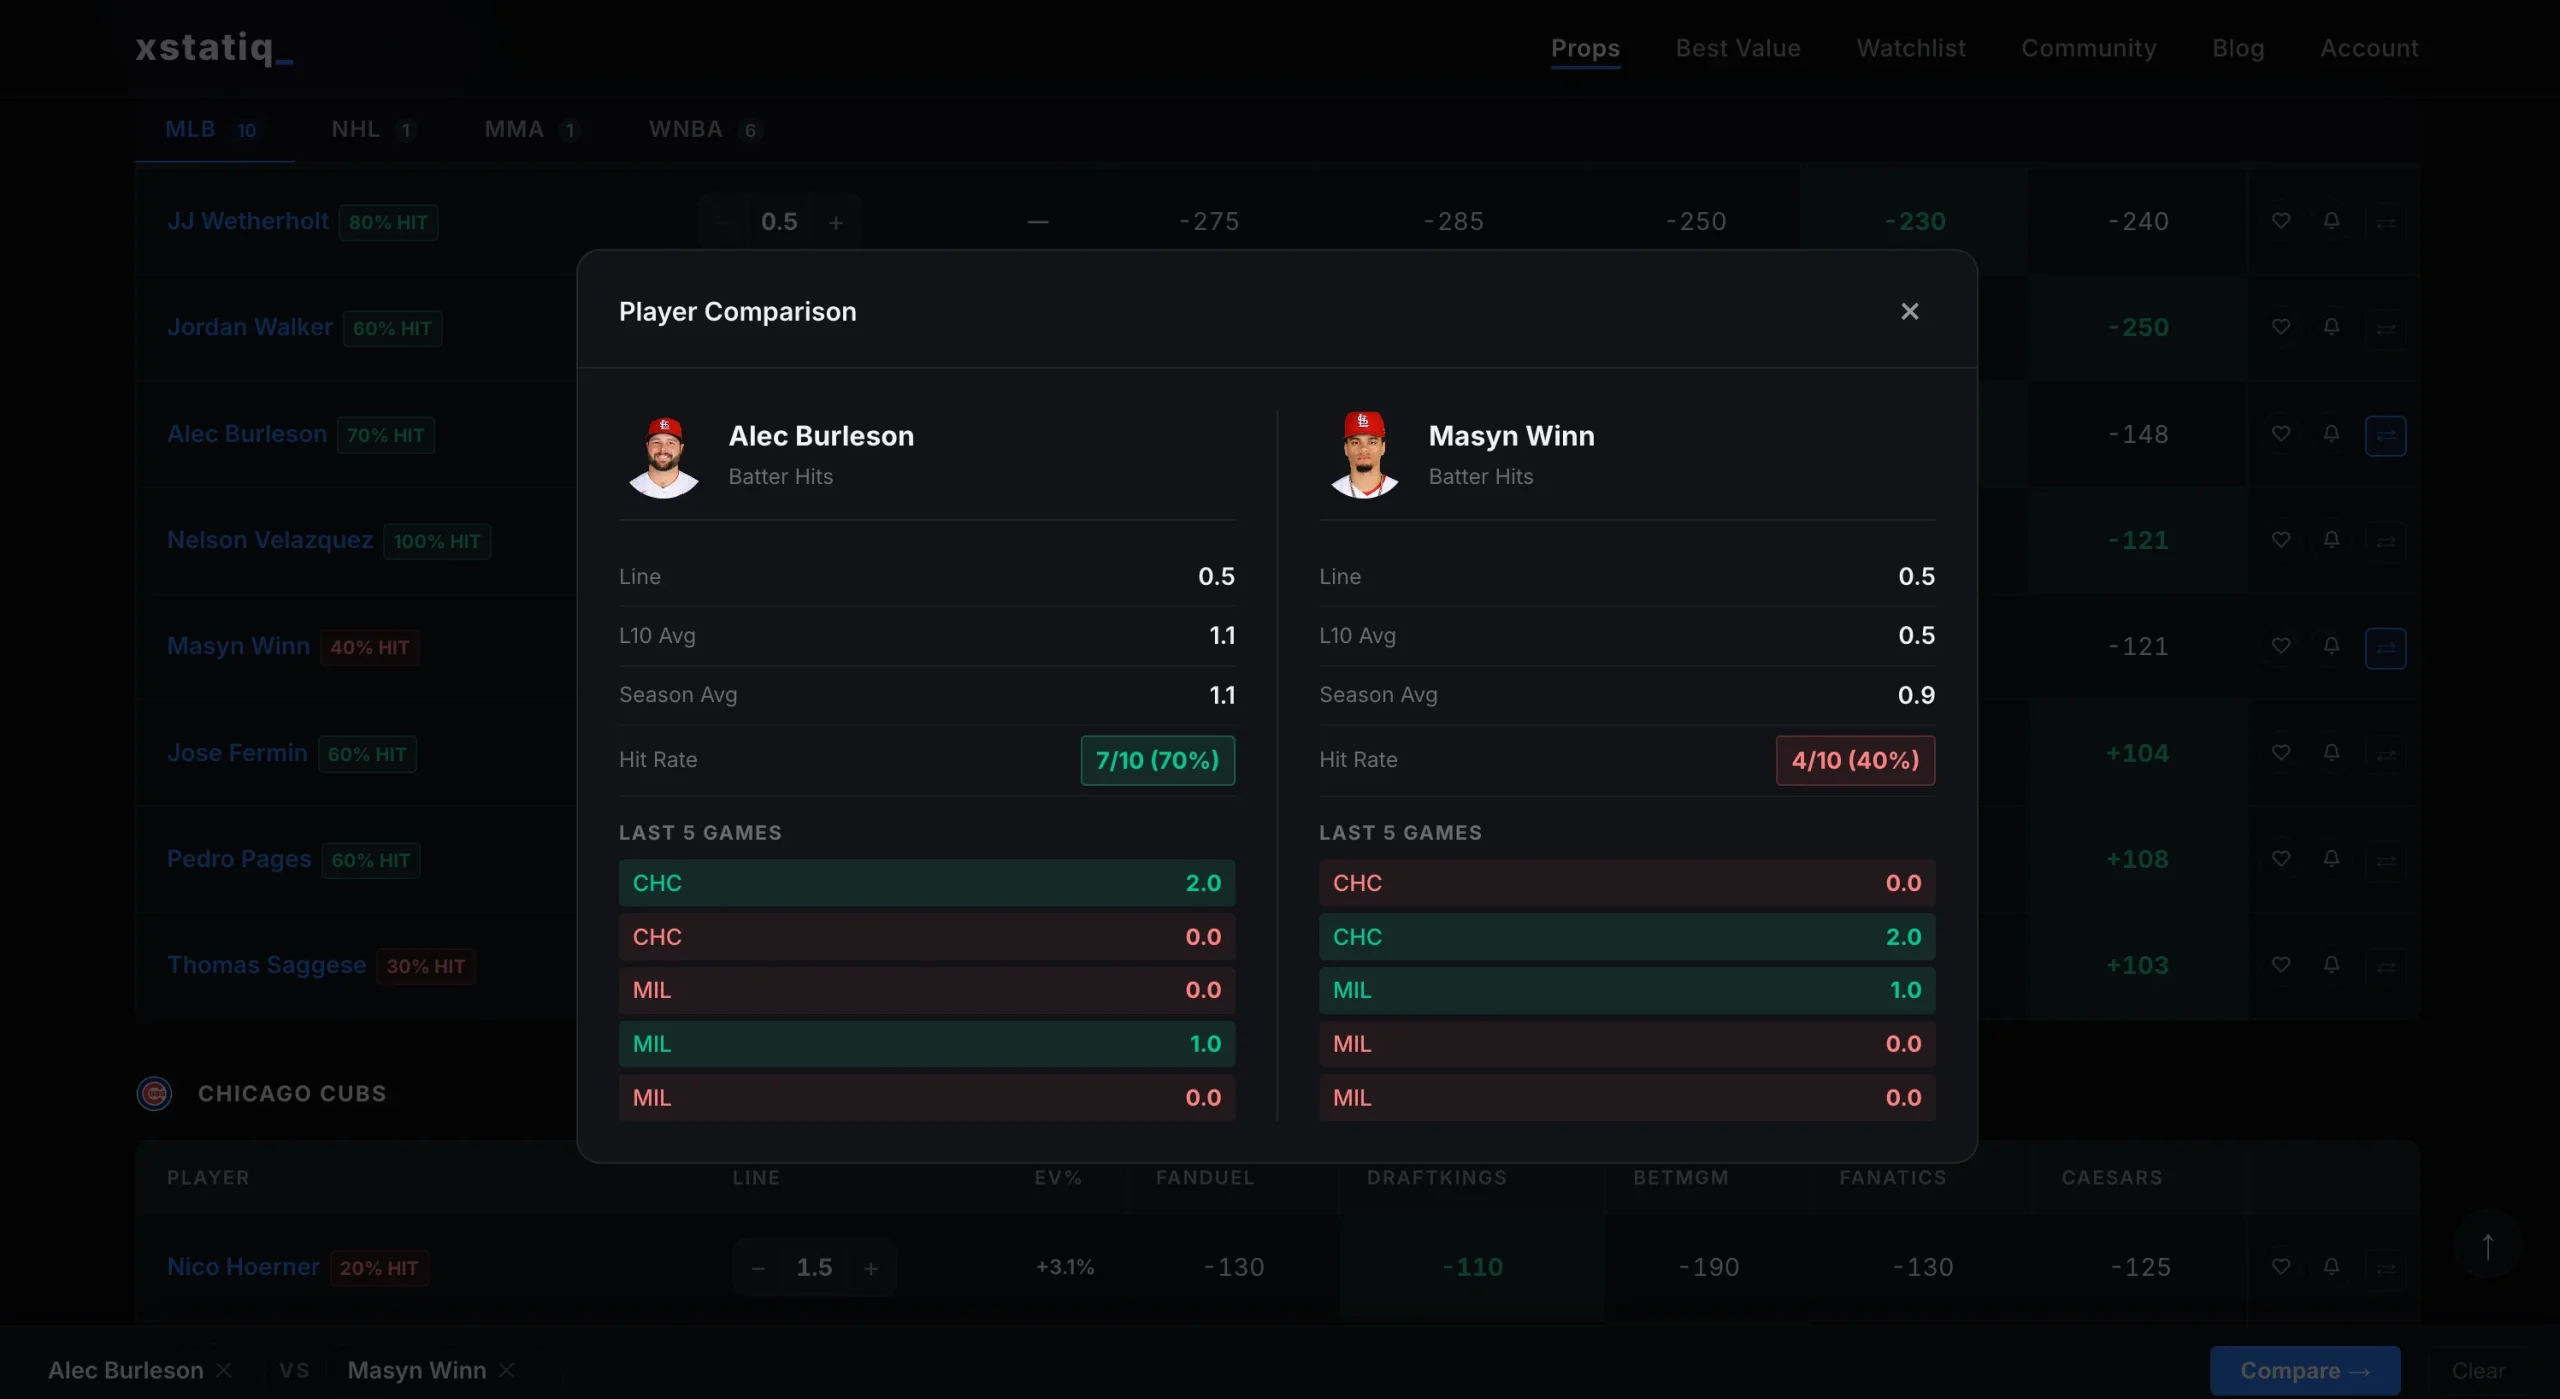The width and height of the screenshot is (2560, 1399).
Task: Toggle compare icon in Thomas Saggese row
Action: [x=2385, y=966]
